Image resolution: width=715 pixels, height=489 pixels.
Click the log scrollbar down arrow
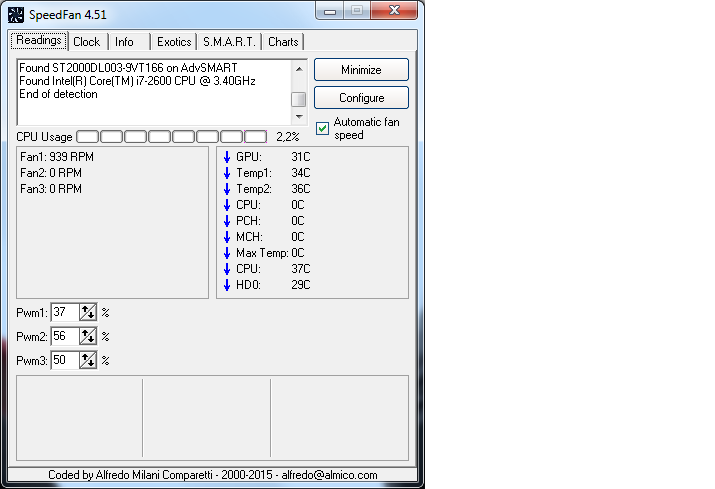pyautogui.click(x=299, y=116)
